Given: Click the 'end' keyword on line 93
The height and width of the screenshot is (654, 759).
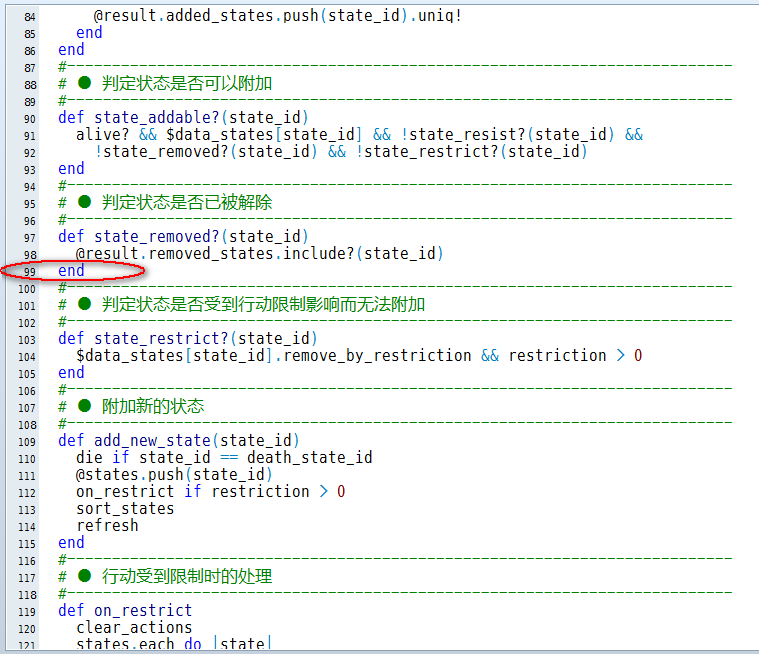Looking at the screenshot, I should click(71, 168).
